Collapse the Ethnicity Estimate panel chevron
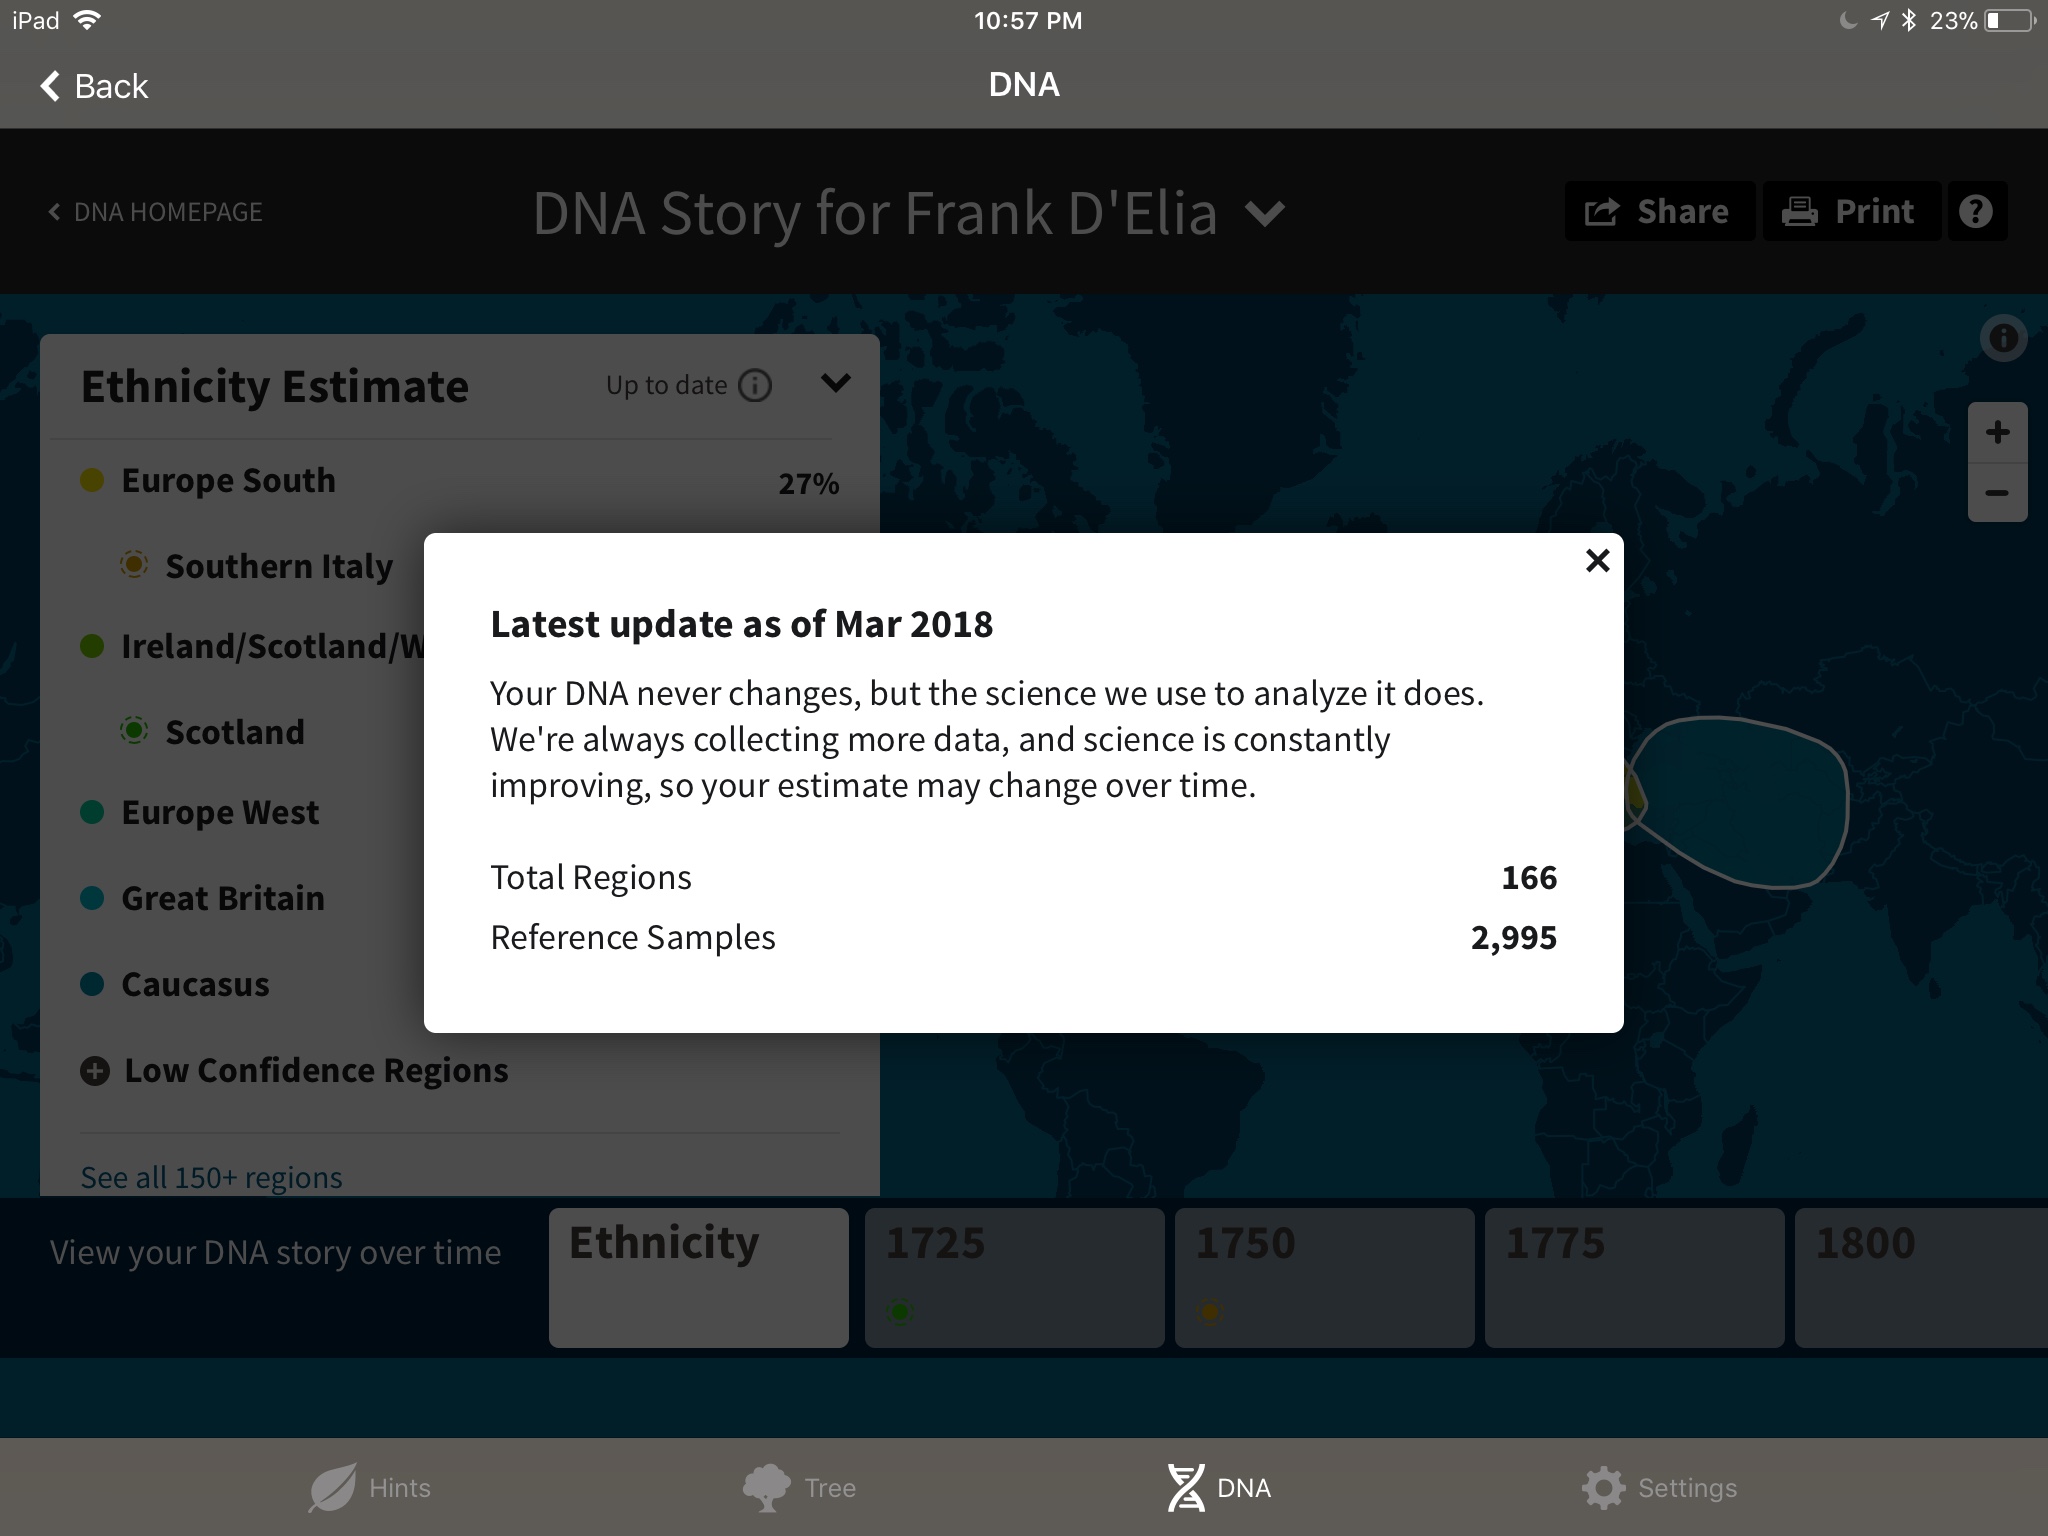The width and height of the screenshot is (2048, 1536). coord(835,383)
